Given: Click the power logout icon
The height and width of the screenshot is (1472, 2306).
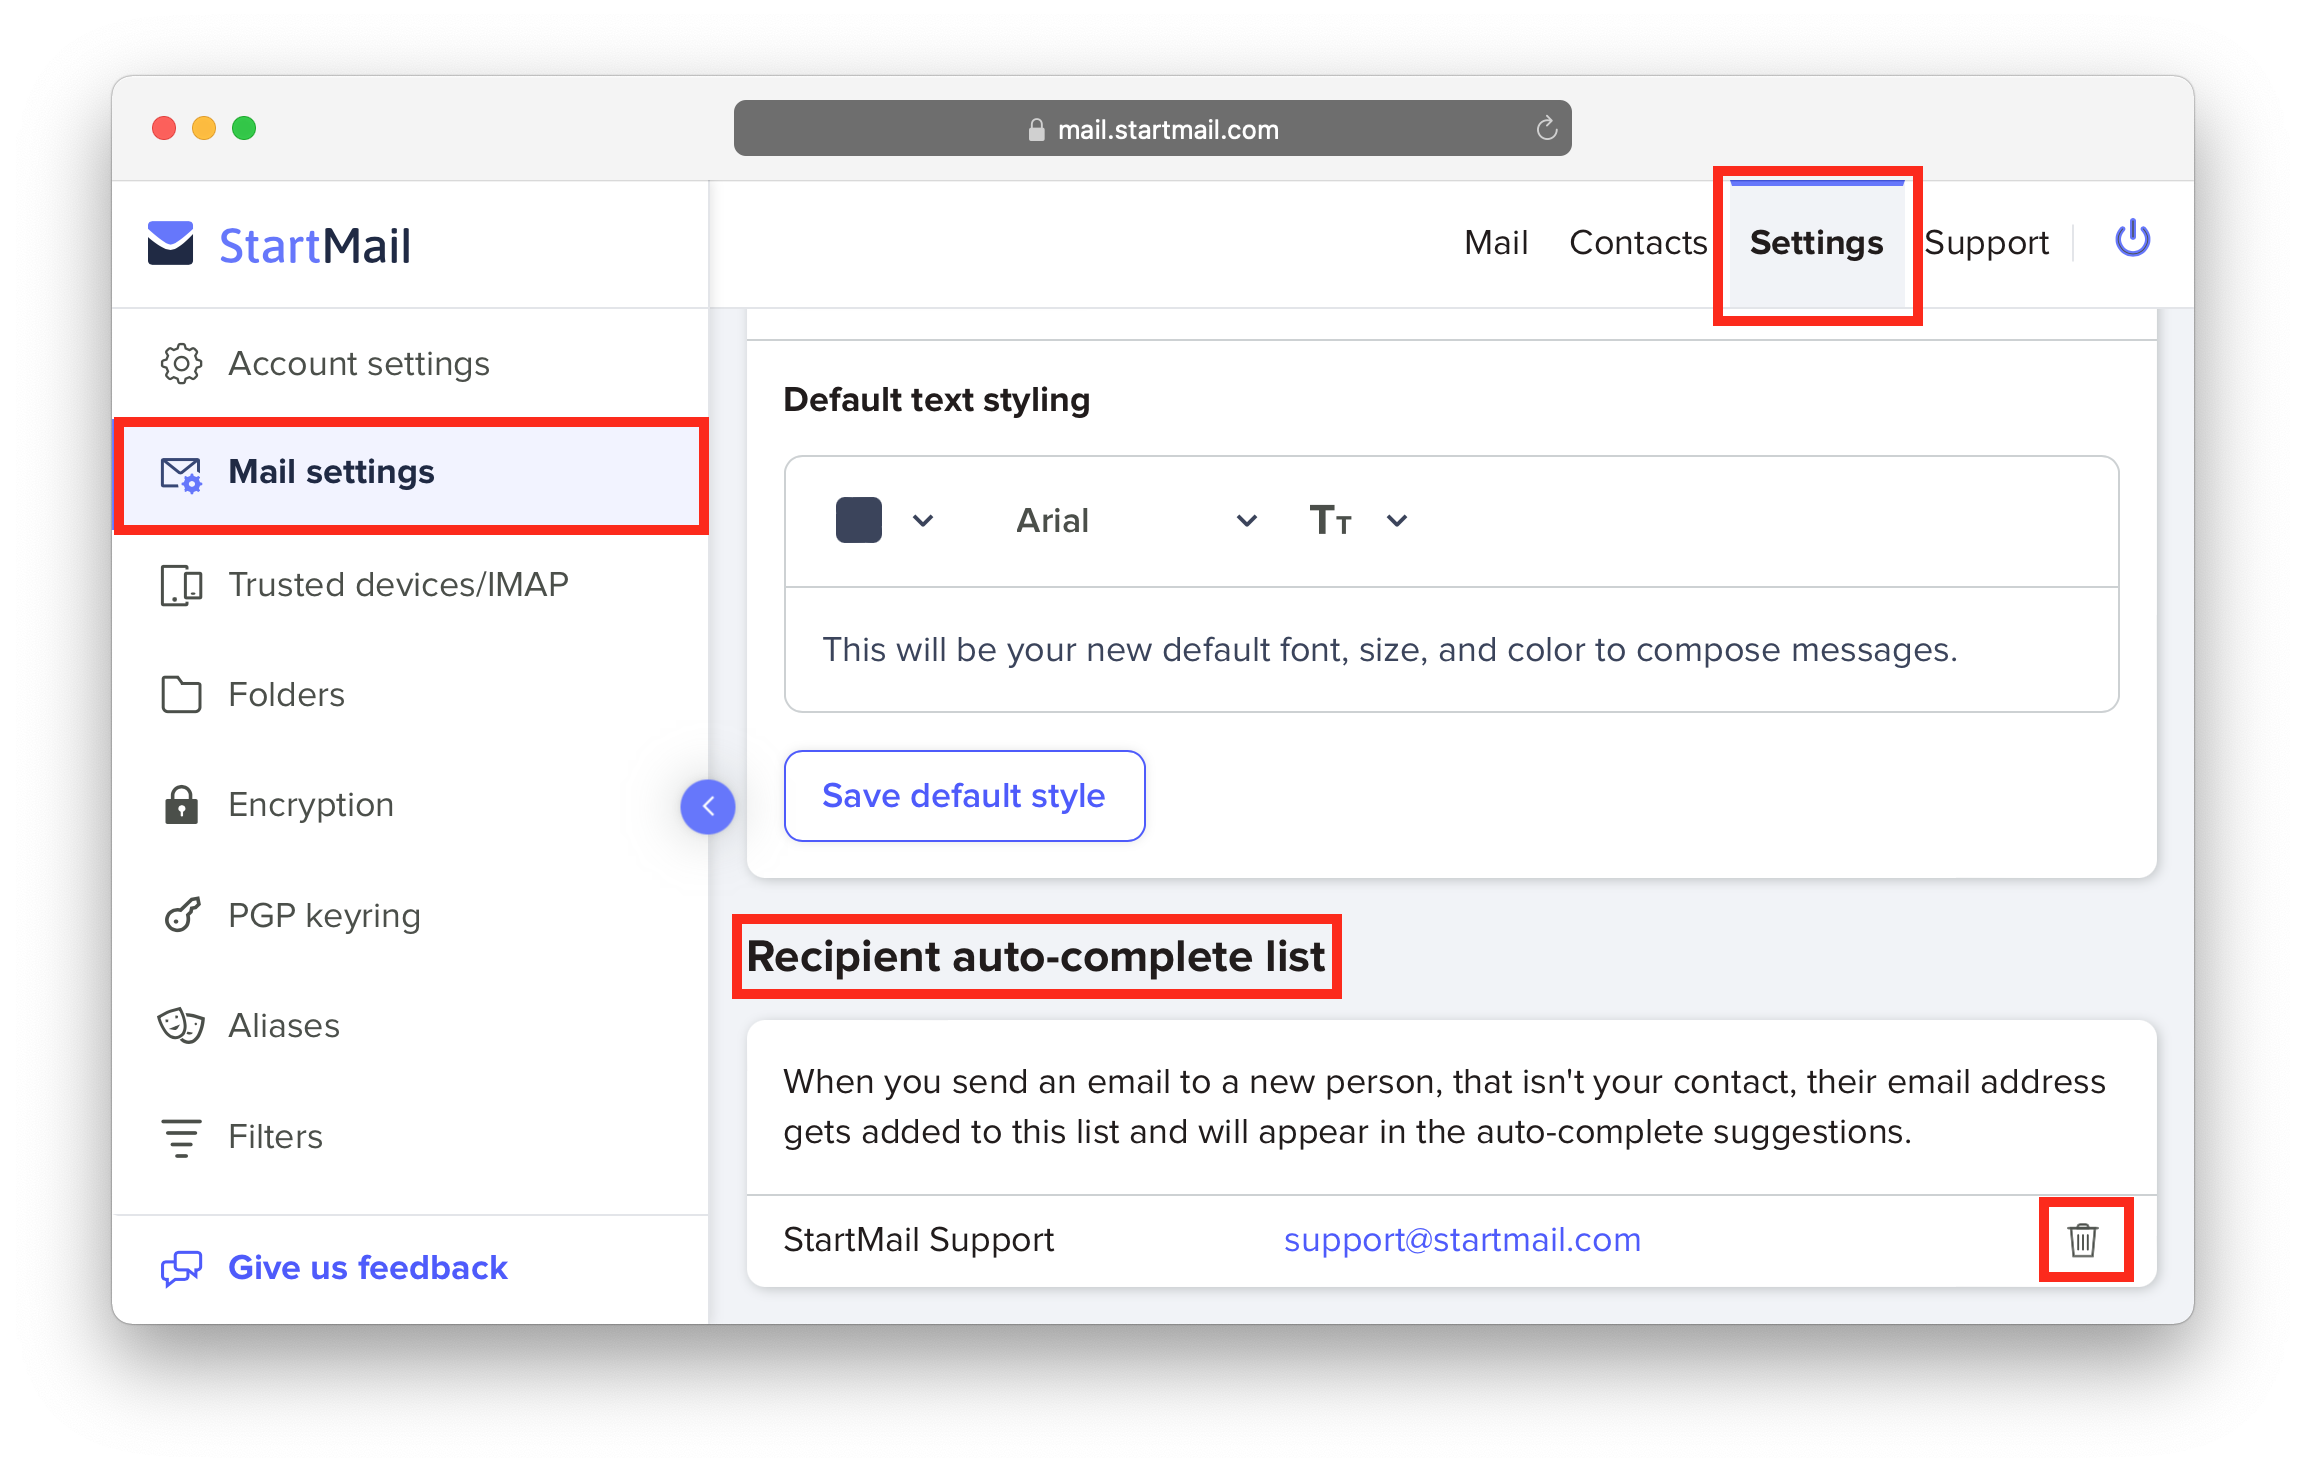Looking at the screenshot, I should [2132, 240].
